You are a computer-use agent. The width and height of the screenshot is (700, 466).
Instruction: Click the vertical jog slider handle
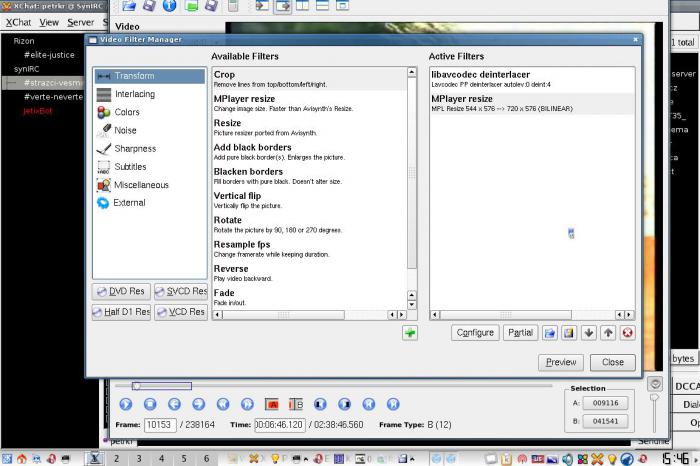pos(654,397)
